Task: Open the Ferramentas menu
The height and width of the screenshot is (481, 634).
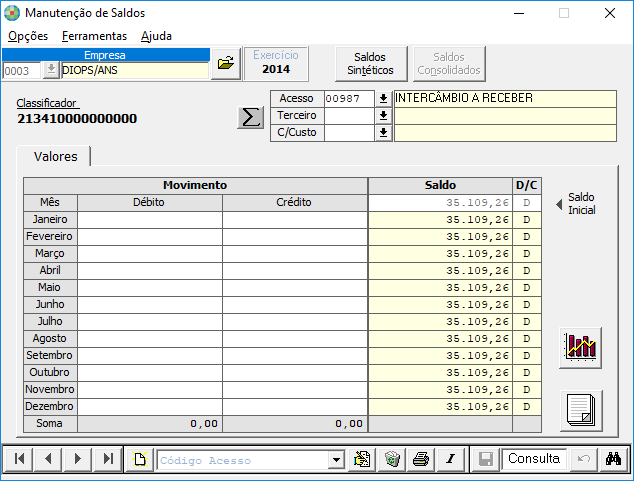Action: 94,36
